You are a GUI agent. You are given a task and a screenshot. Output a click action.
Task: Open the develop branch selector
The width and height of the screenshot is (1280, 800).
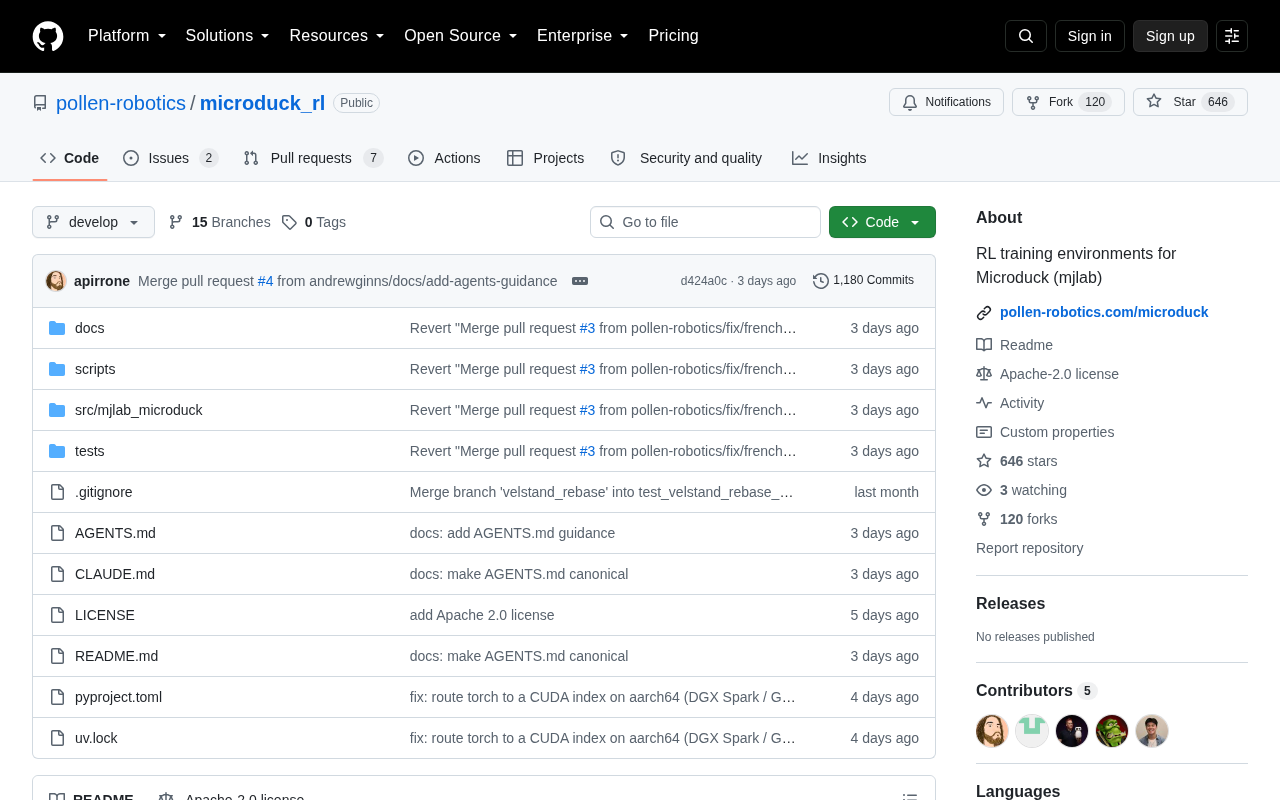tap(93, 222)
